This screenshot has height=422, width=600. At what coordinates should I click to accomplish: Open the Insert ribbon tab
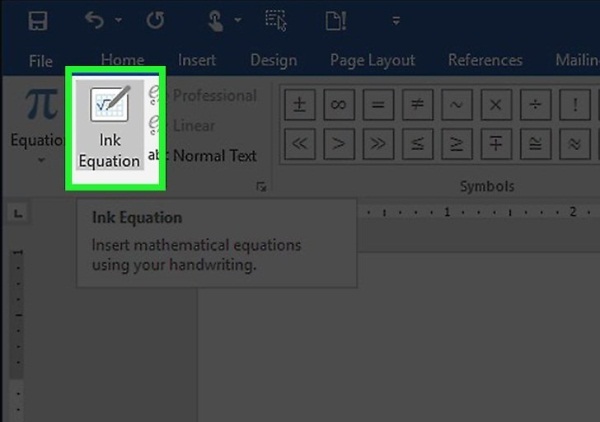coord(197,60)
